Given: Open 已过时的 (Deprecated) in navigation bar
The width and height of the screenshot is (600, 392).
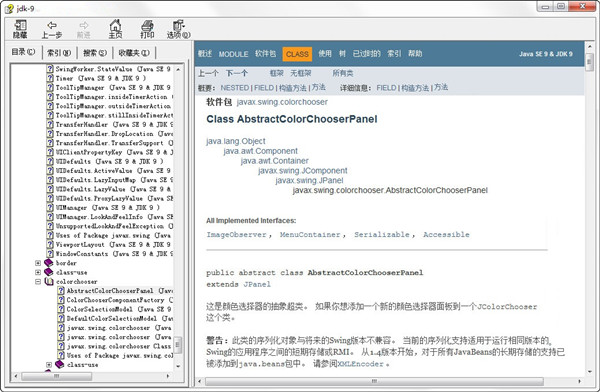Looking at the screenshot, I should [367, 54].
